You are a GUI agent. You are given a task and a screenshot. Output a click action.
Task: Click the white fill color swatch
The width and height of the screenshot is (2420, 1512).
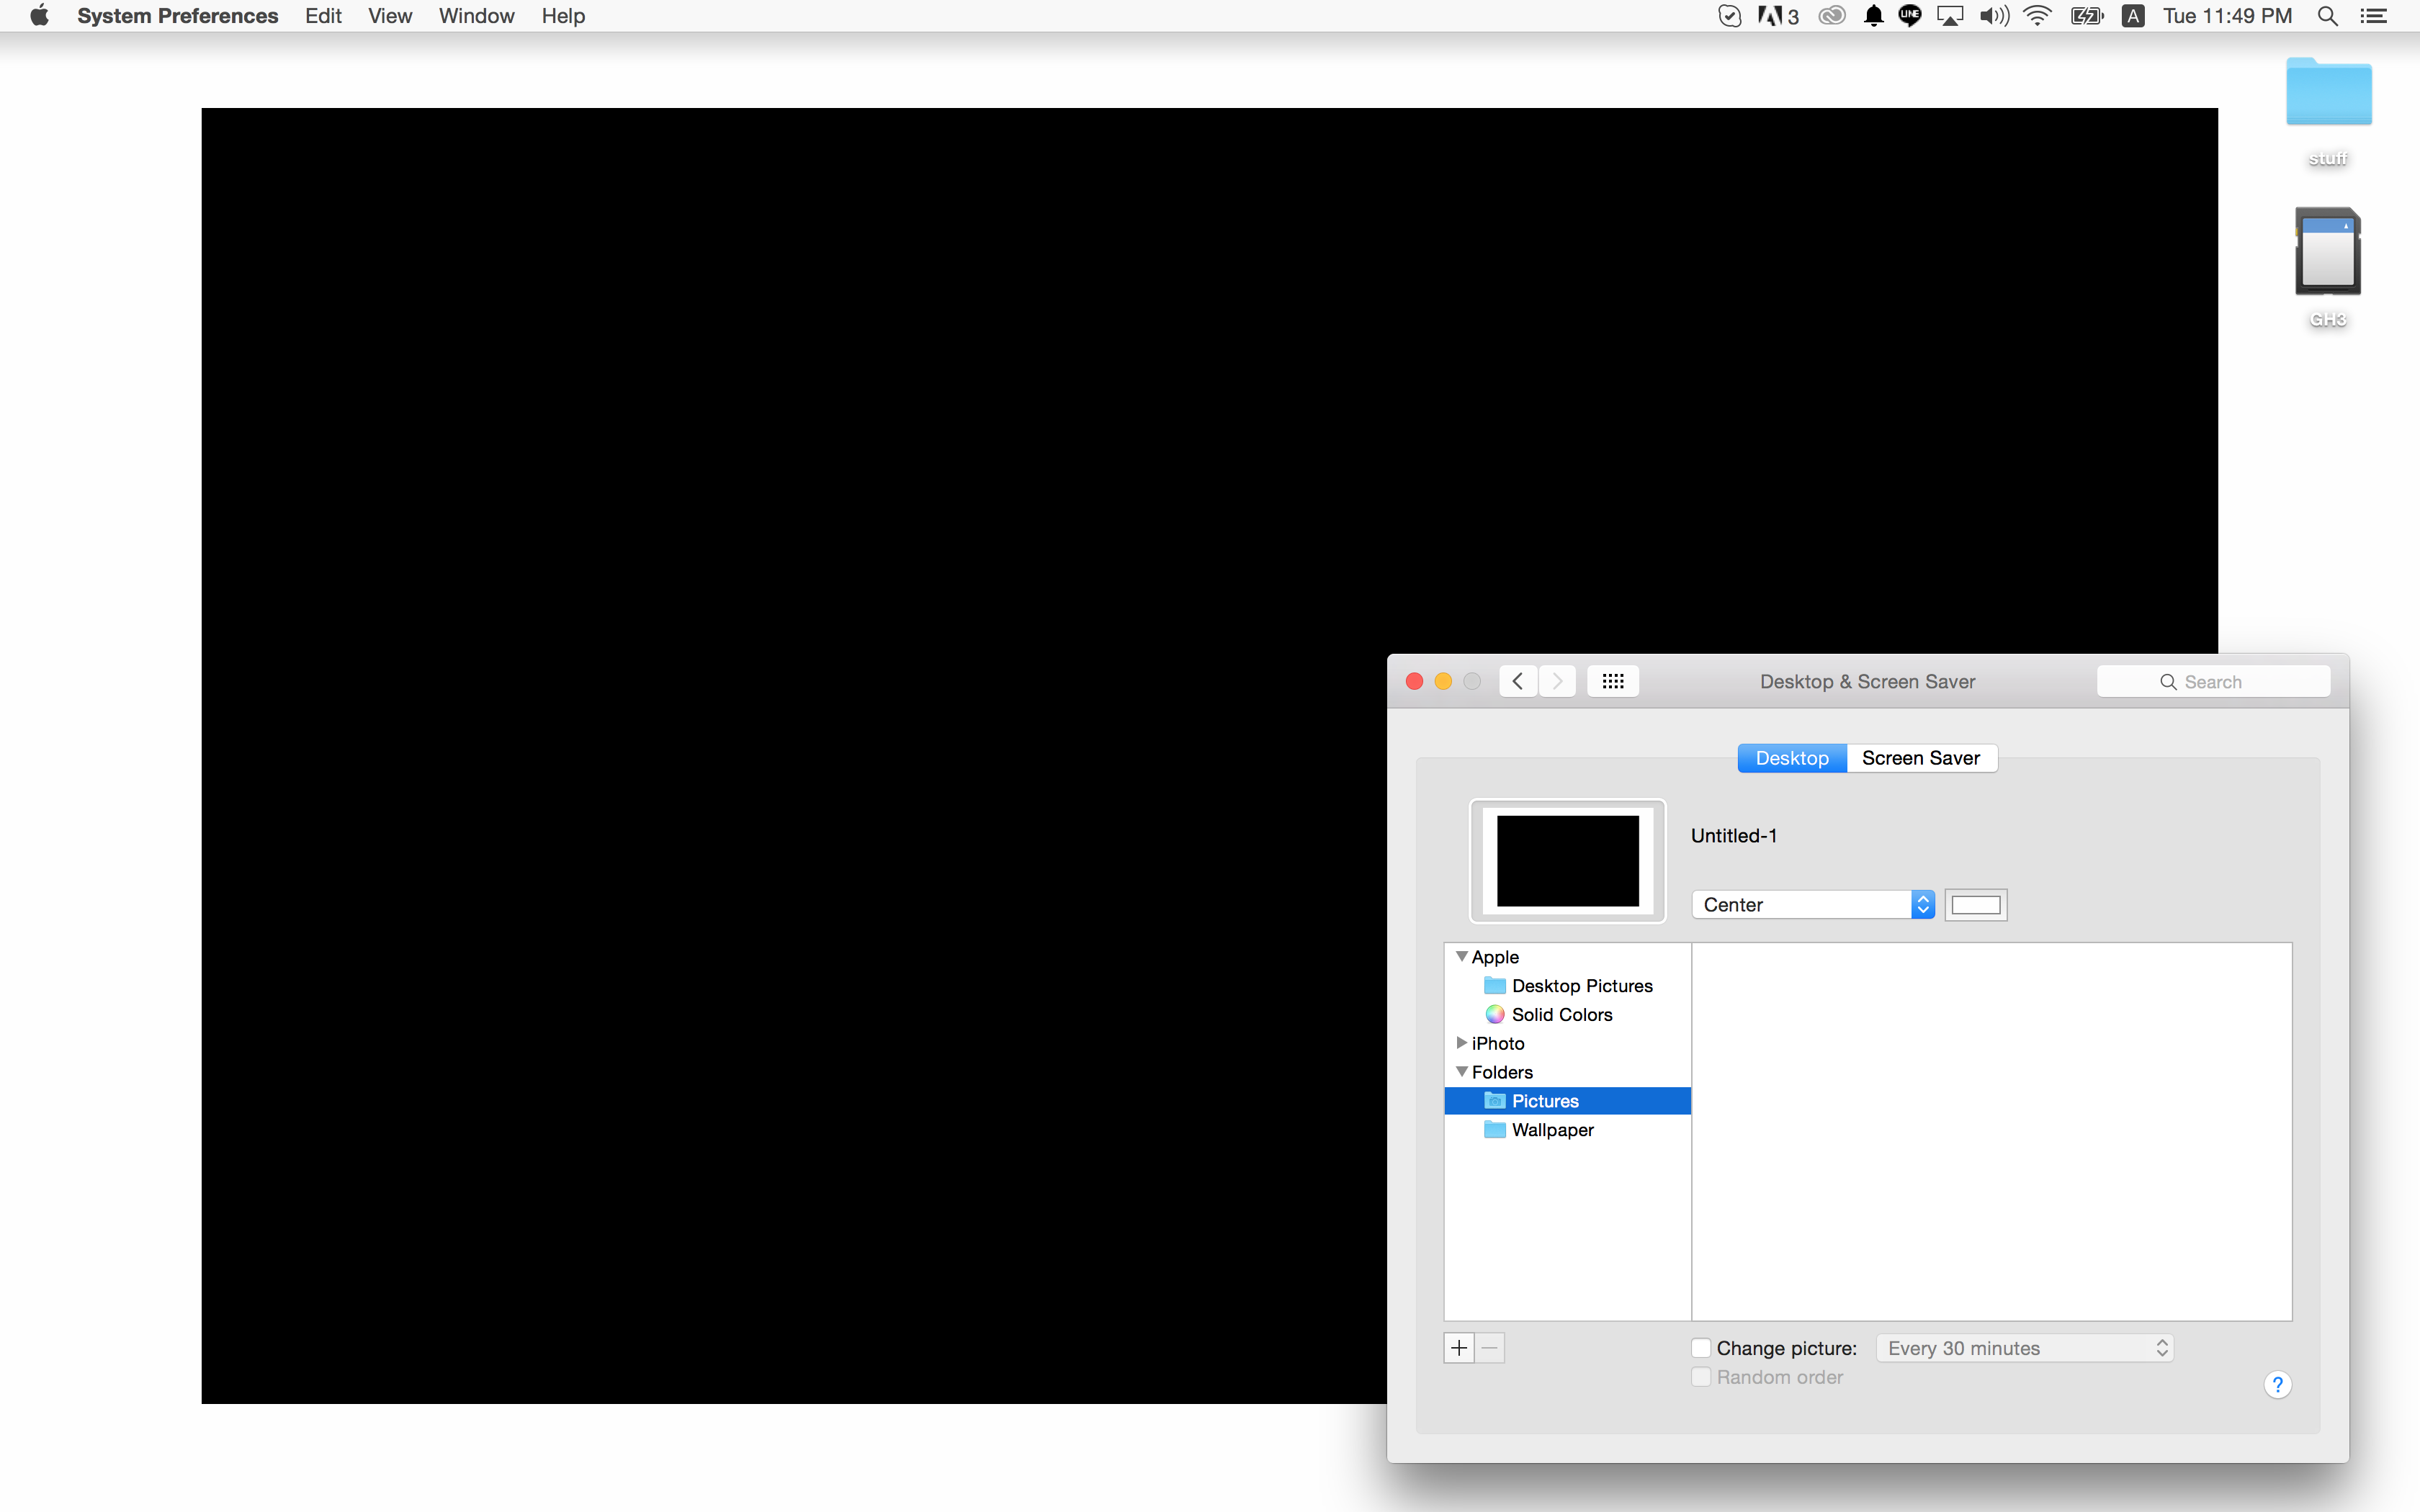click(1975, 904)
